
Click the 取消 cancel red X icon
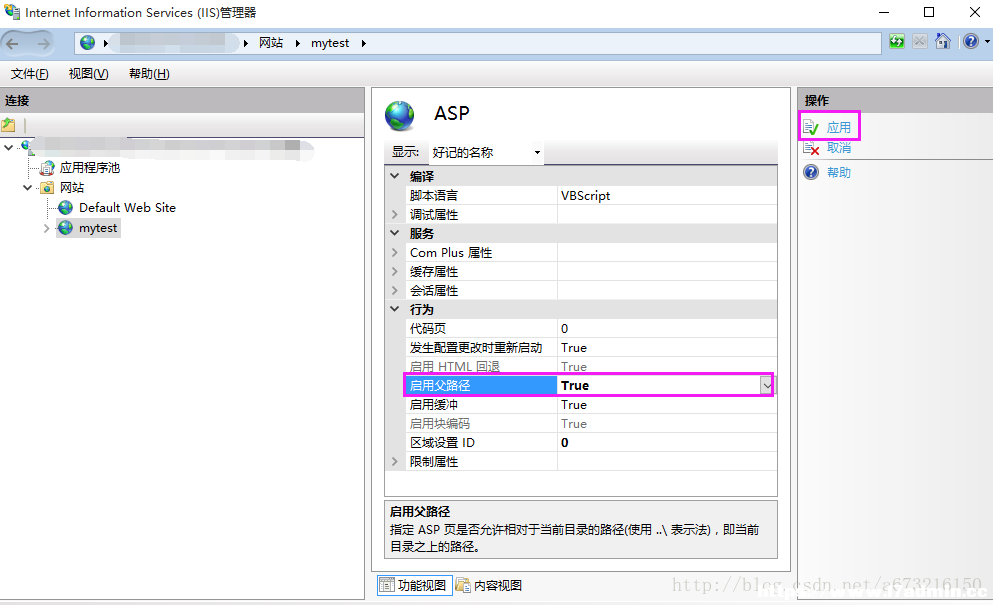[811, 148]
